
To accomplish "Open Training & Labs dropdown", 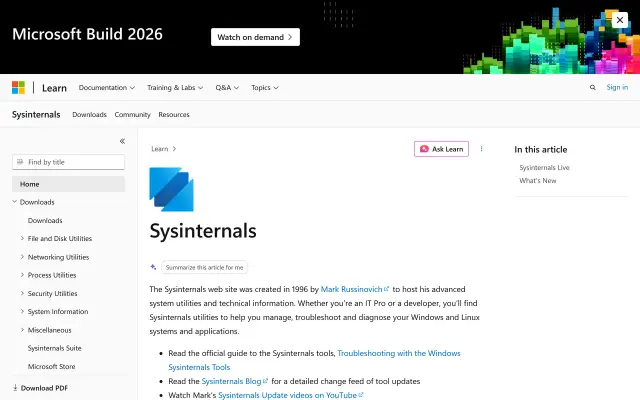I will [175, 88].
